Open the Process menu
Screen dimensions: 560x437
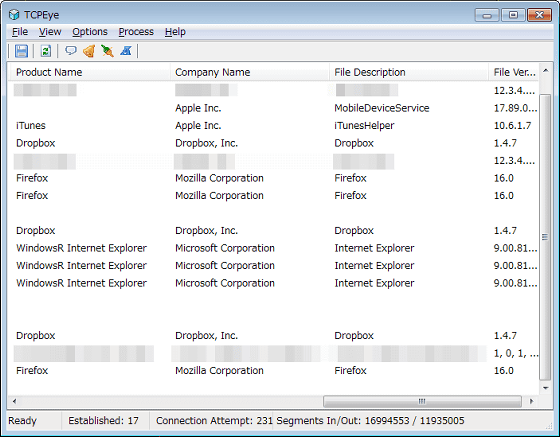click(x=136, y=32)
